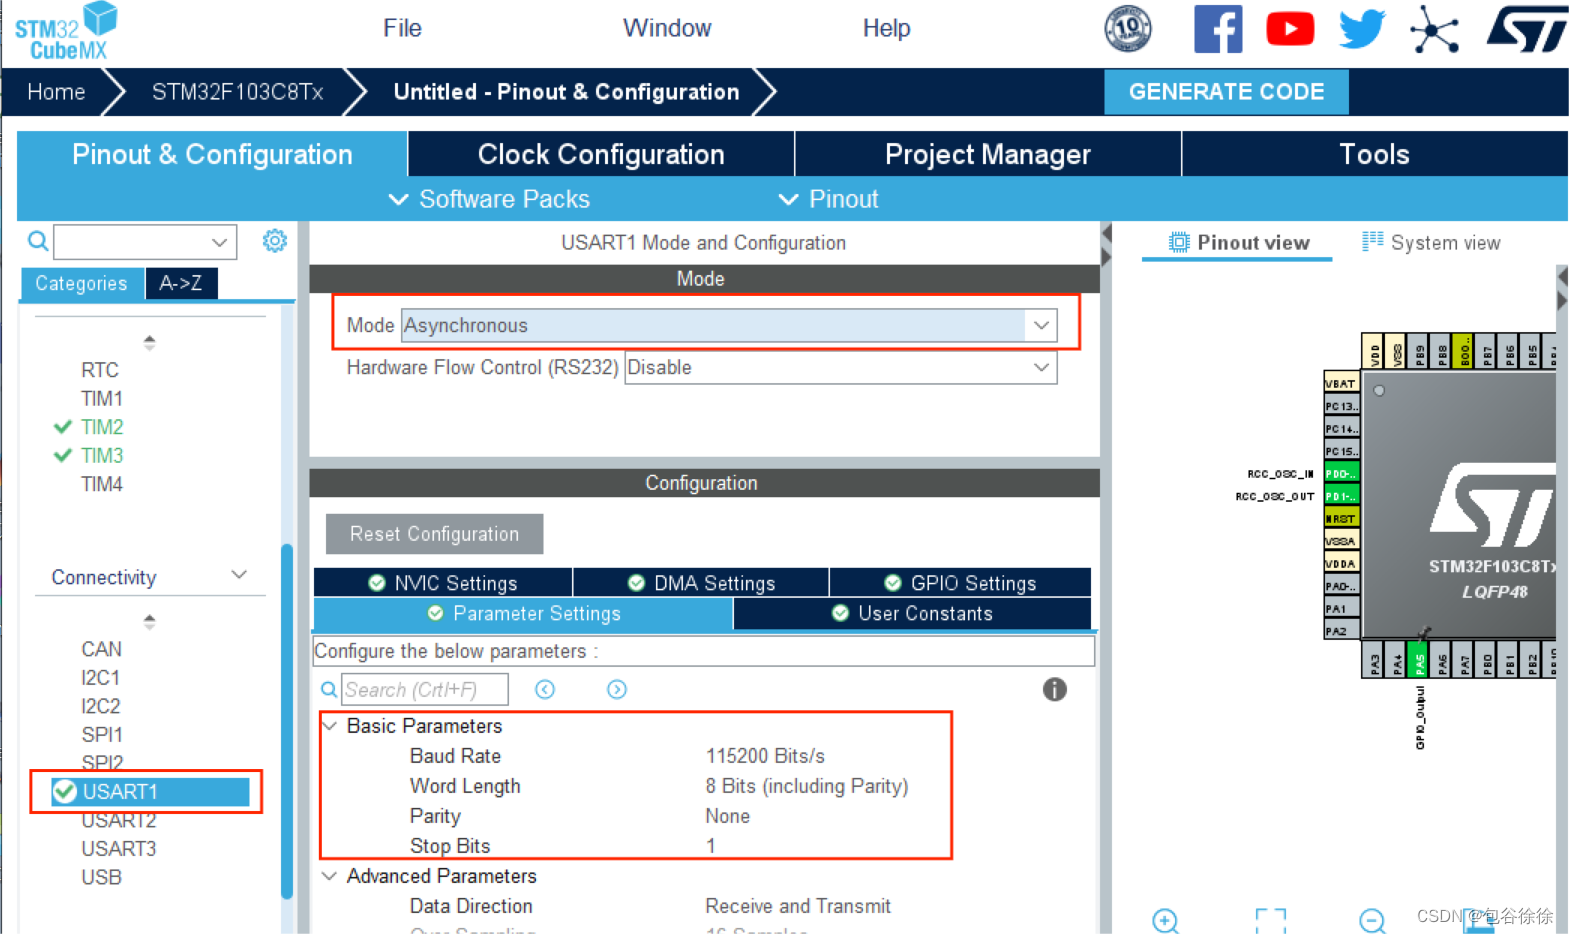Fit the pinout chip to view
The image size is (1569, 934).
(x=1270, y=920)
